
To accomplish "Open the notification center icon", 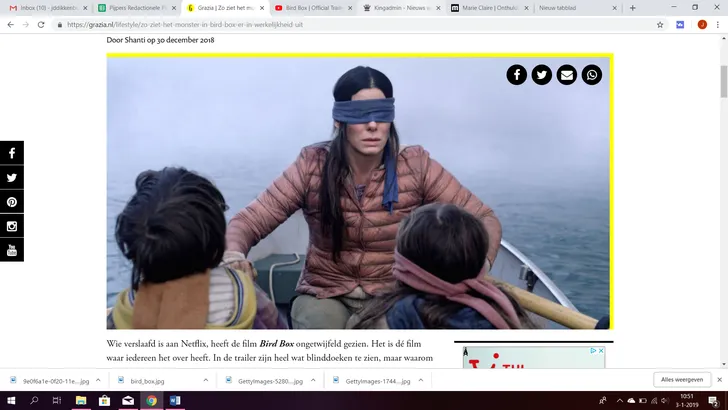I will point(714,400).
